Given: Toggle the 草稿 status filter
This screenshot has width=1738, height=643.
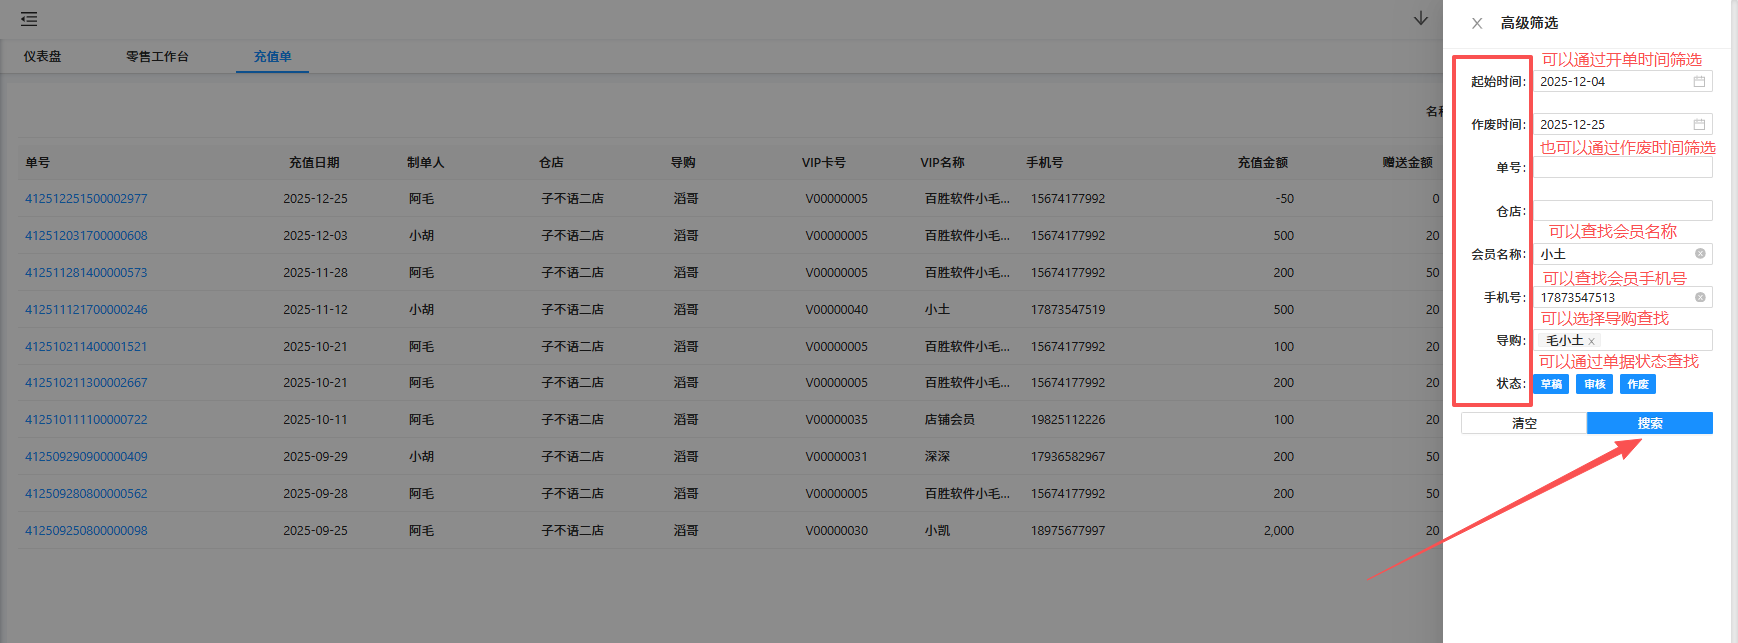Looking at the screenshot, I should (1551, 384).
